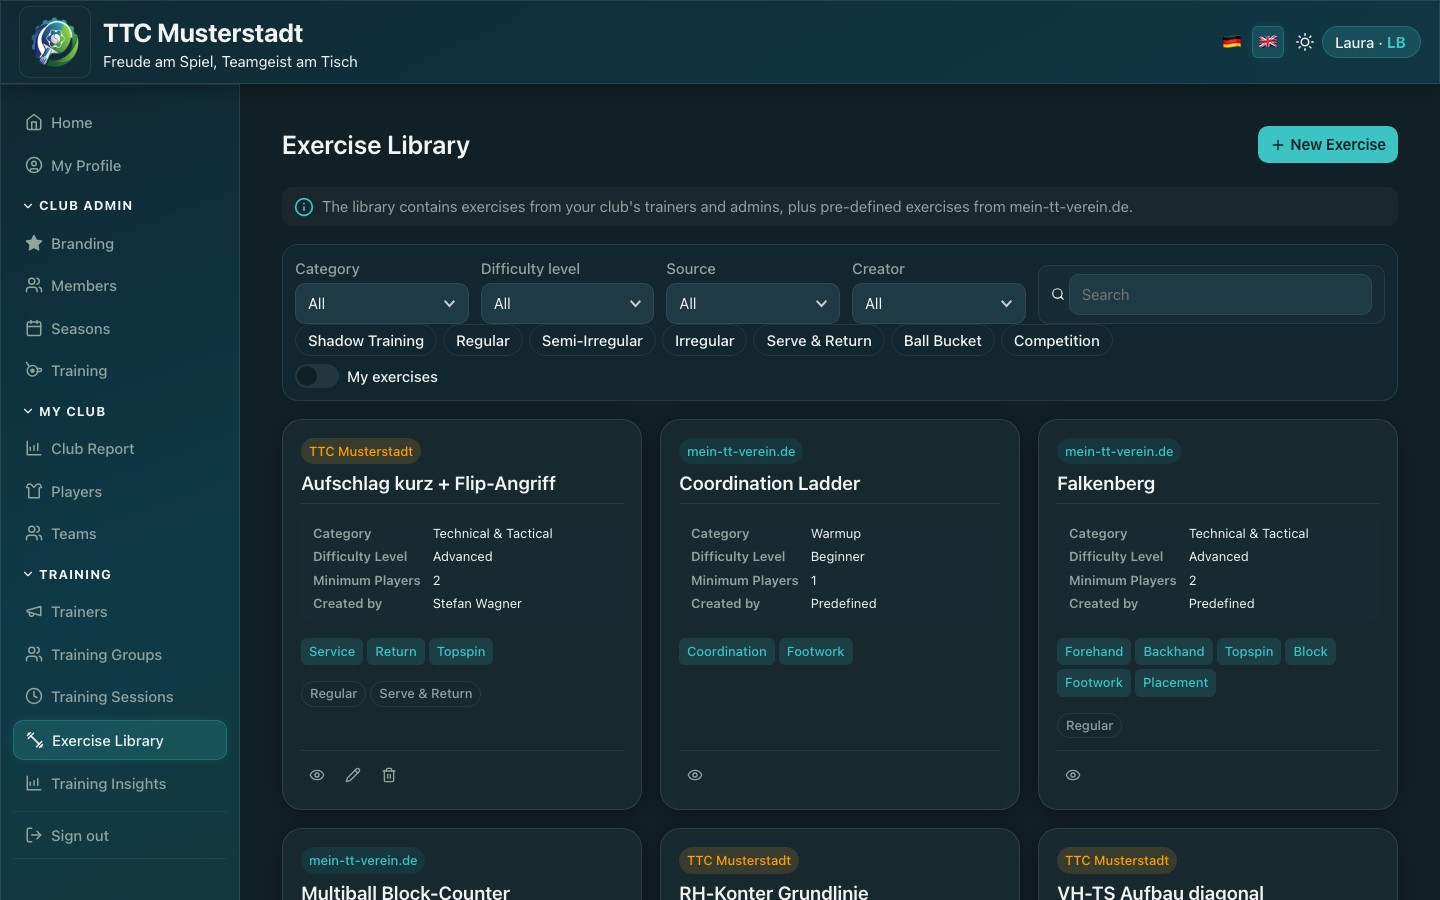Create a New Exercise
Image resolution: width=1440 pixels, height=900 pixels.
1328,145
